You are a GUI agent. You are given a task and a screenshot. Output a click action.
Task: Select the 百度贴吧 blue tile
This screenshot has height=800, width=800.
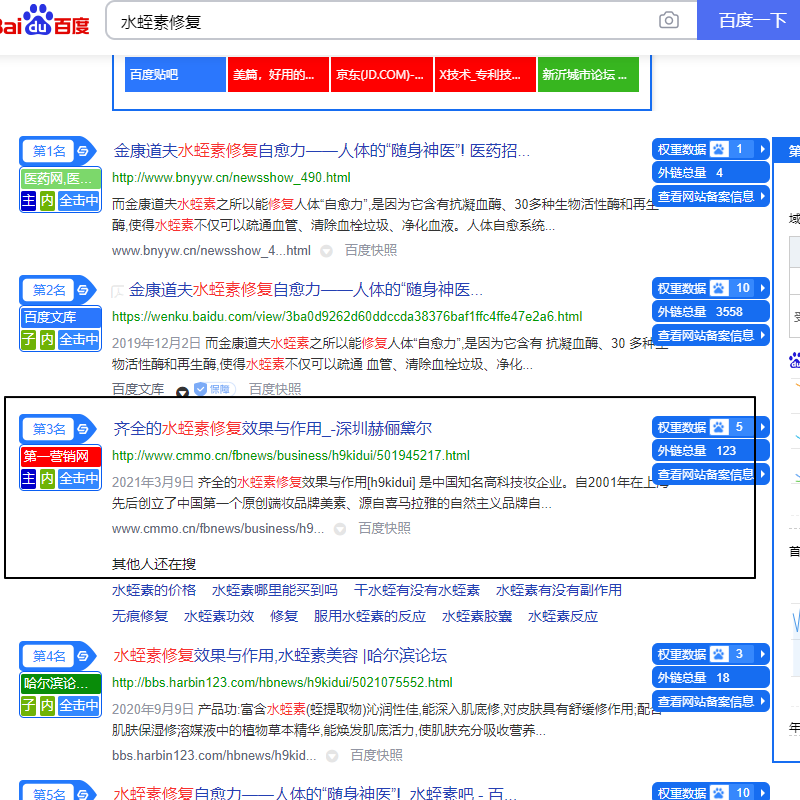[x=175, y=74]
